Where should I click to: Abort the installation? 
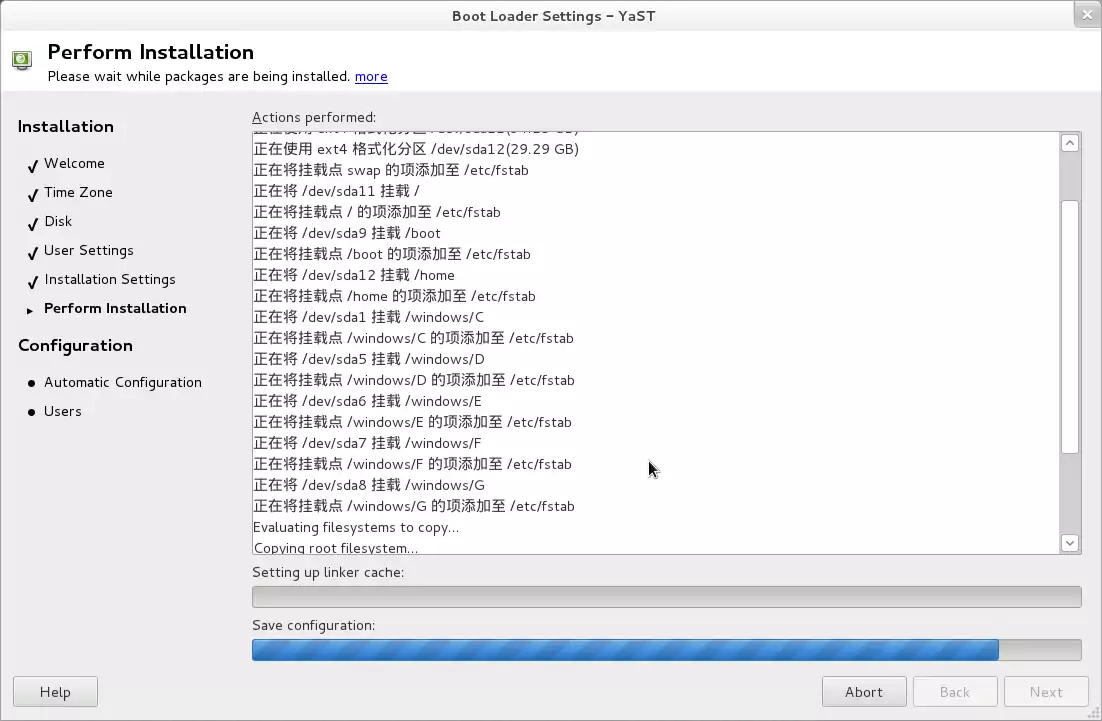tap(864, 692)
